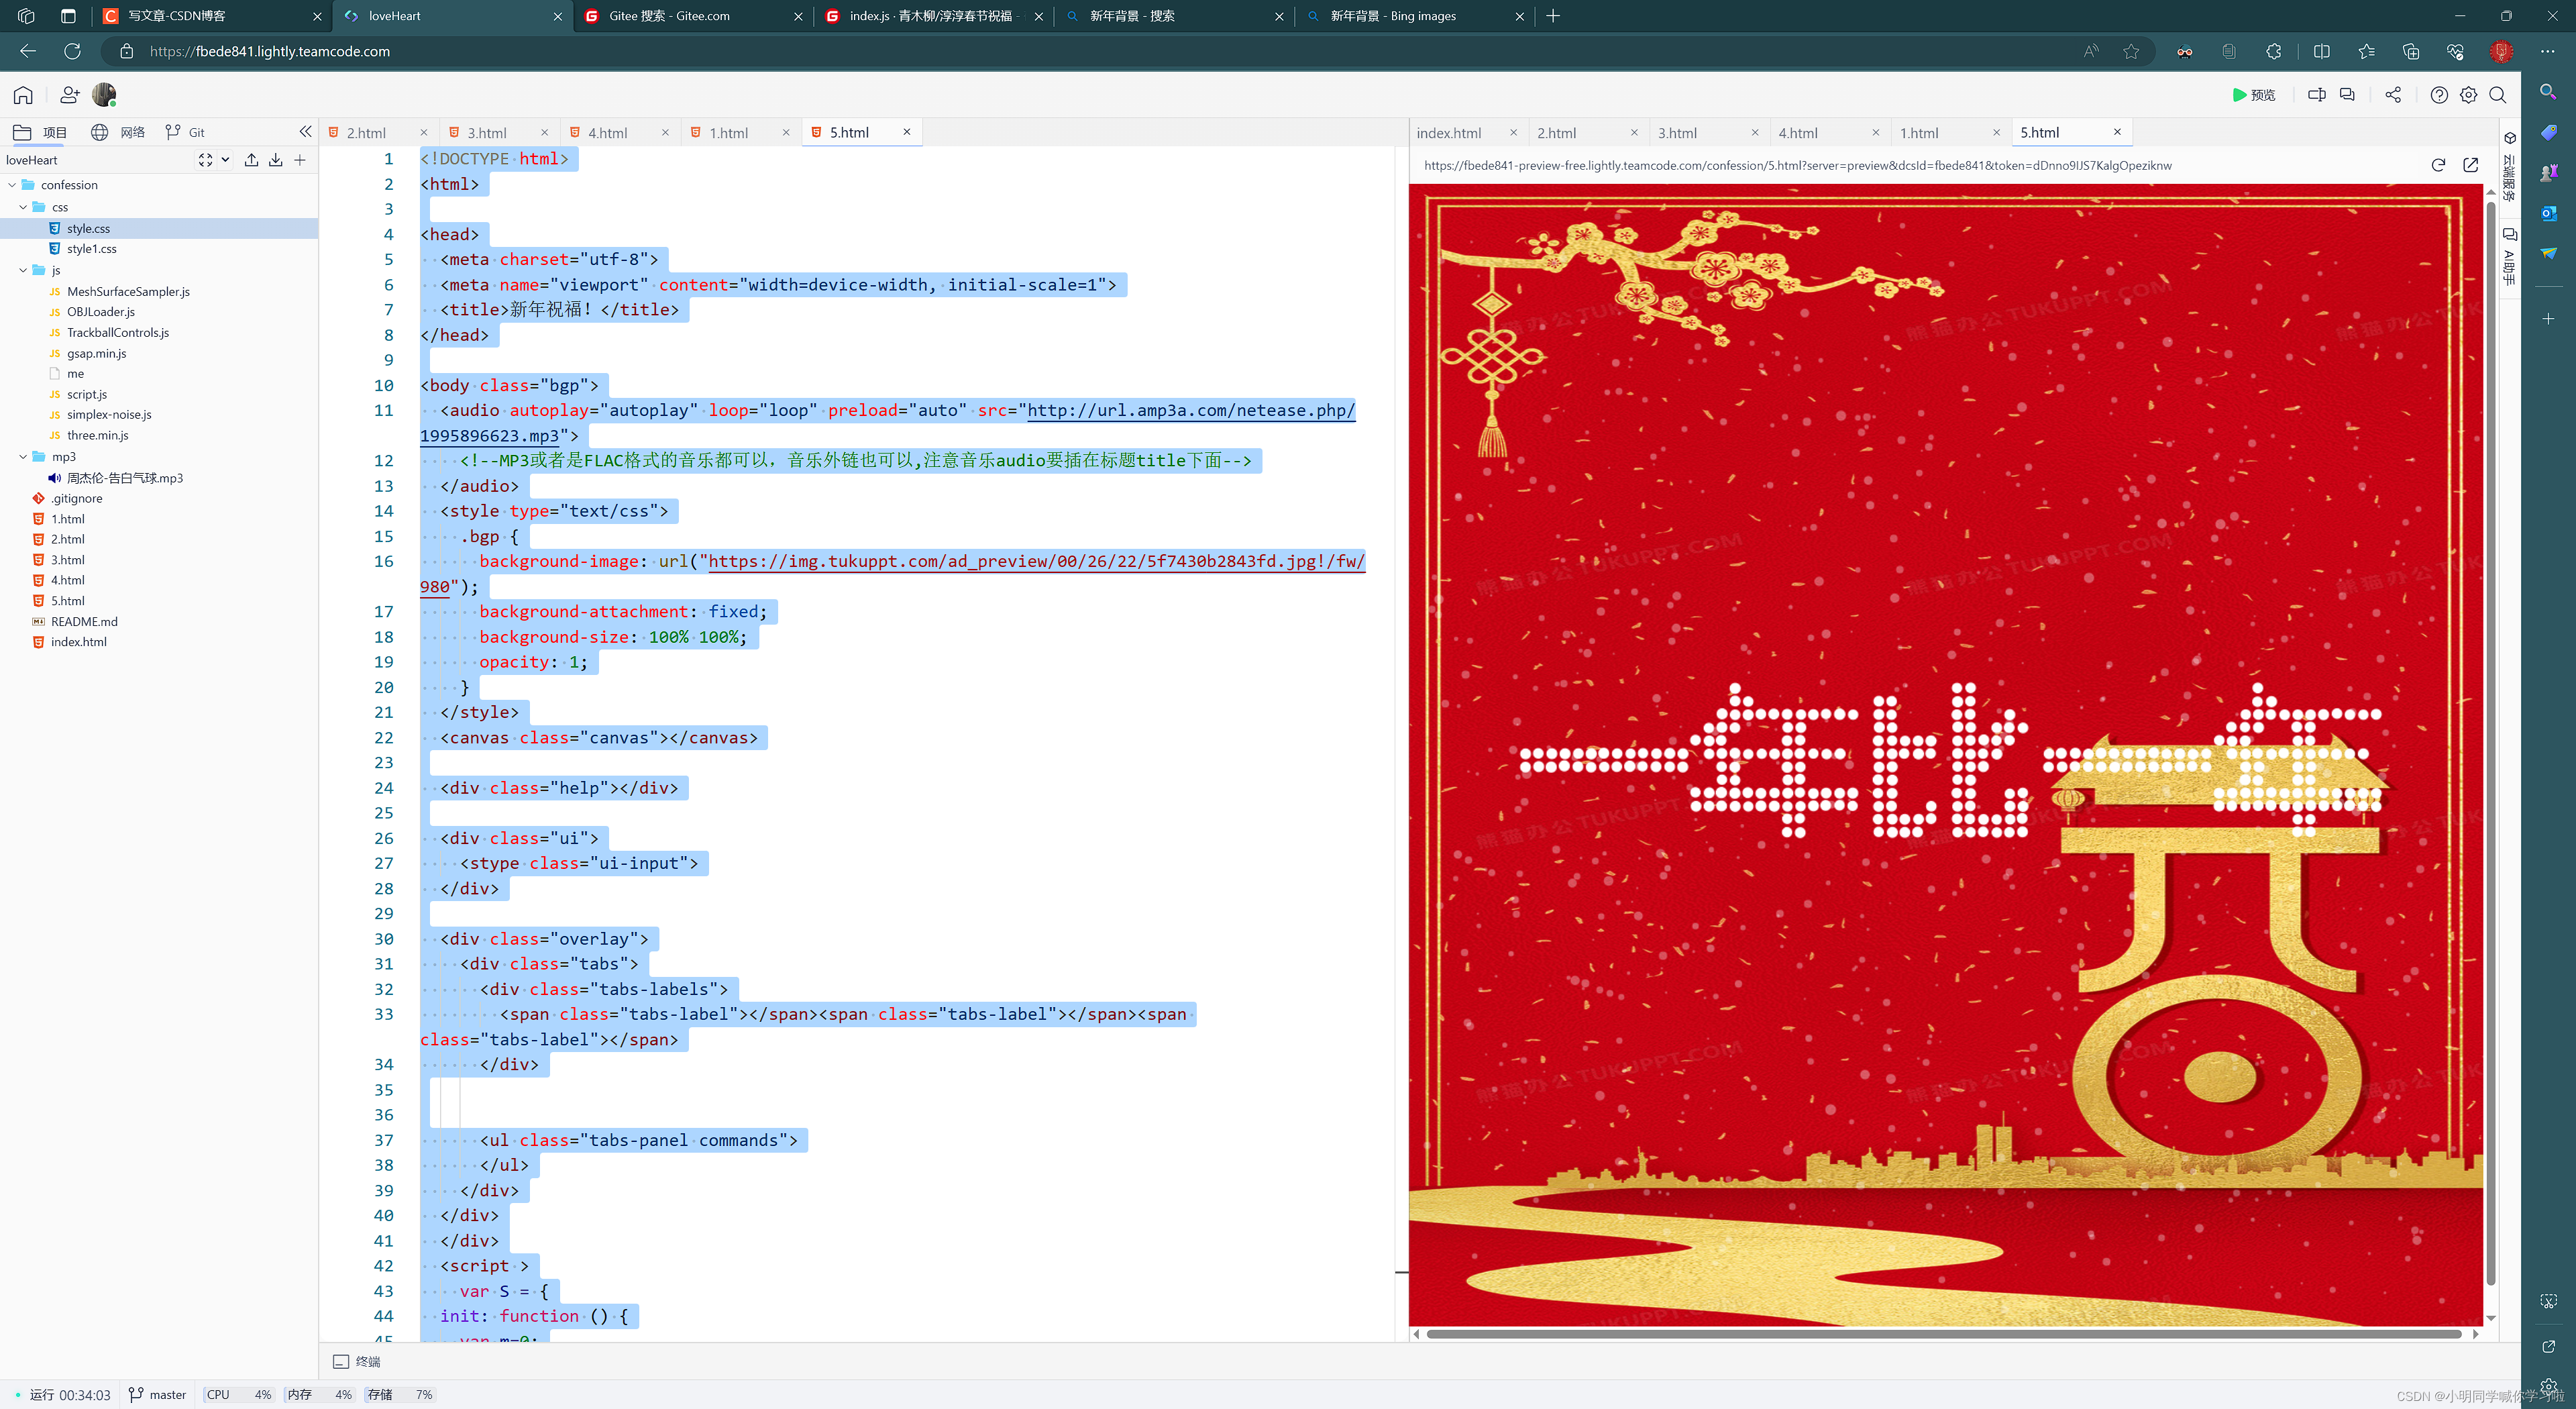Collapse the js folder

[x=23, y=270]
